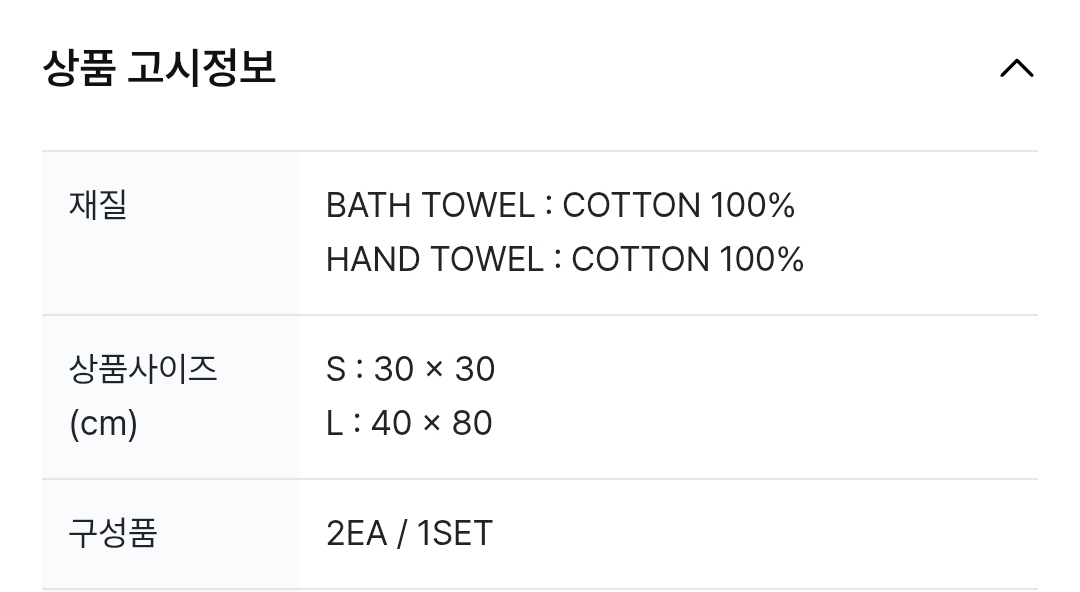Click the L size letter

[x=335, y=424]
